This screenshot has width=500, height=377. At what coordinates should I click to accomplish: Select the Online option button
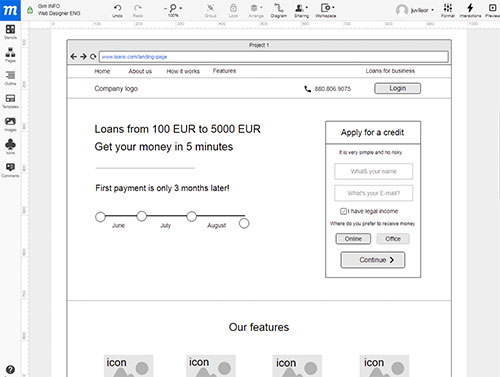click(353, 239)
